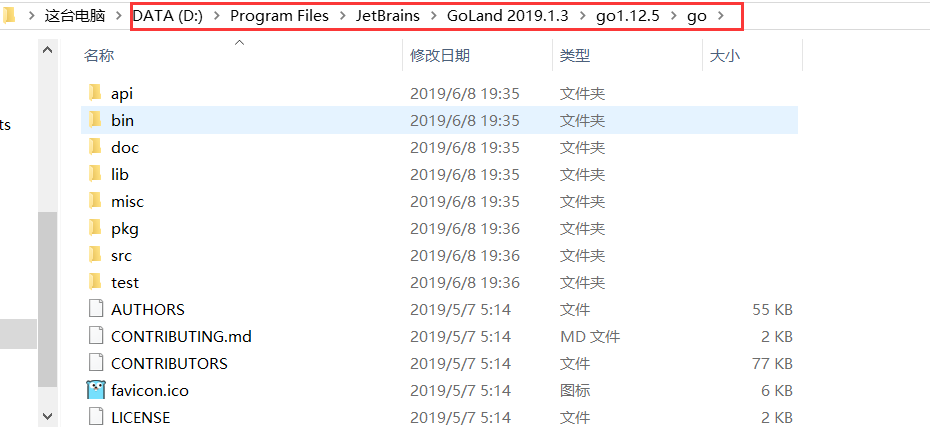Select the misc folder icon
Screen dimensions: 930x436
[95, 201]
